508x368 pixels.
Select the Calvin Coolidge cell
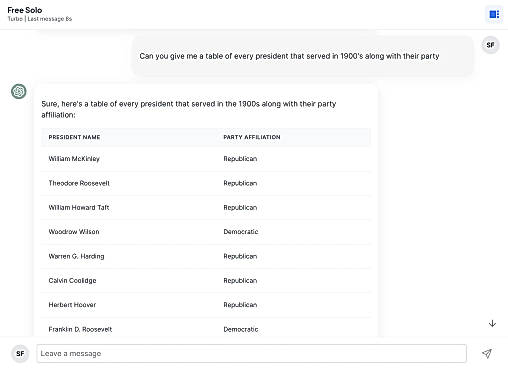72,281
